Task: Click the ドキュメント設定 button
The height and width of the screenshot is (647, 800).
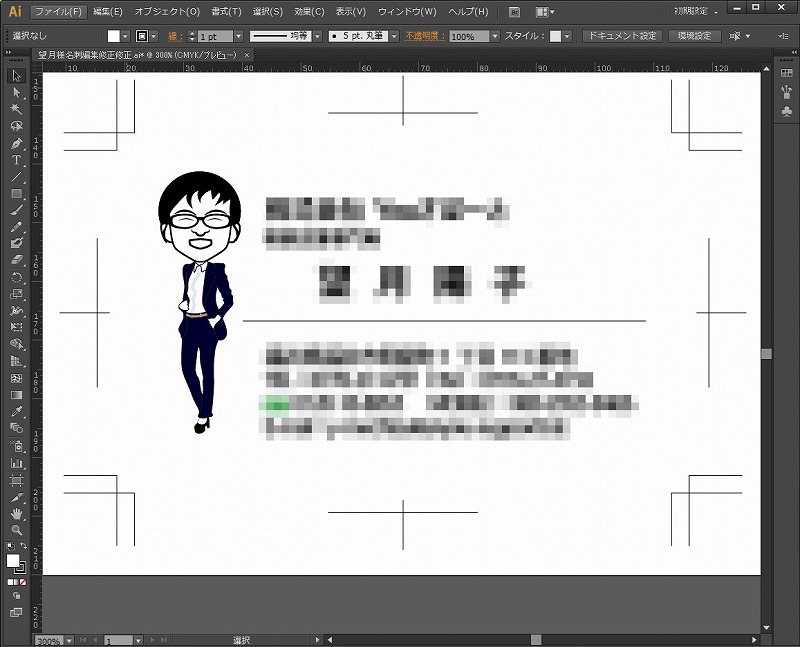Action: tap(621, 36)
